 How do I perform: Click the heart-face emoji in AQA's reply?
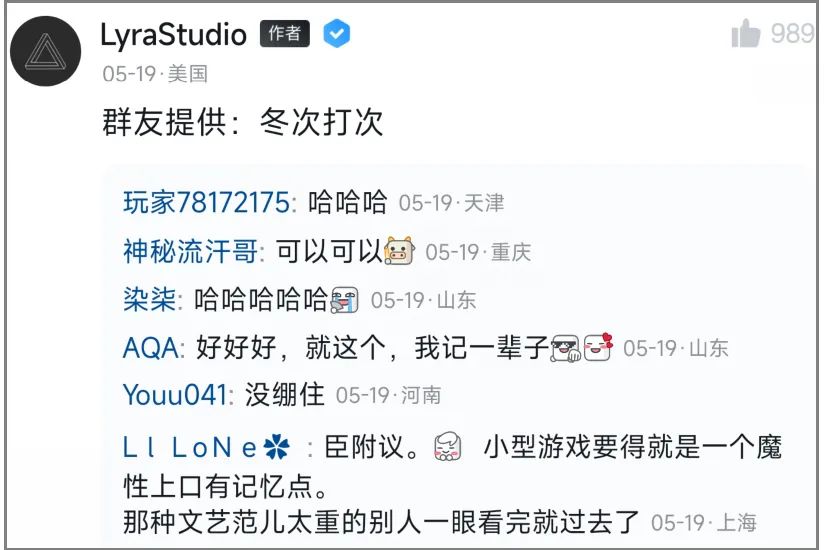[599, 347]
